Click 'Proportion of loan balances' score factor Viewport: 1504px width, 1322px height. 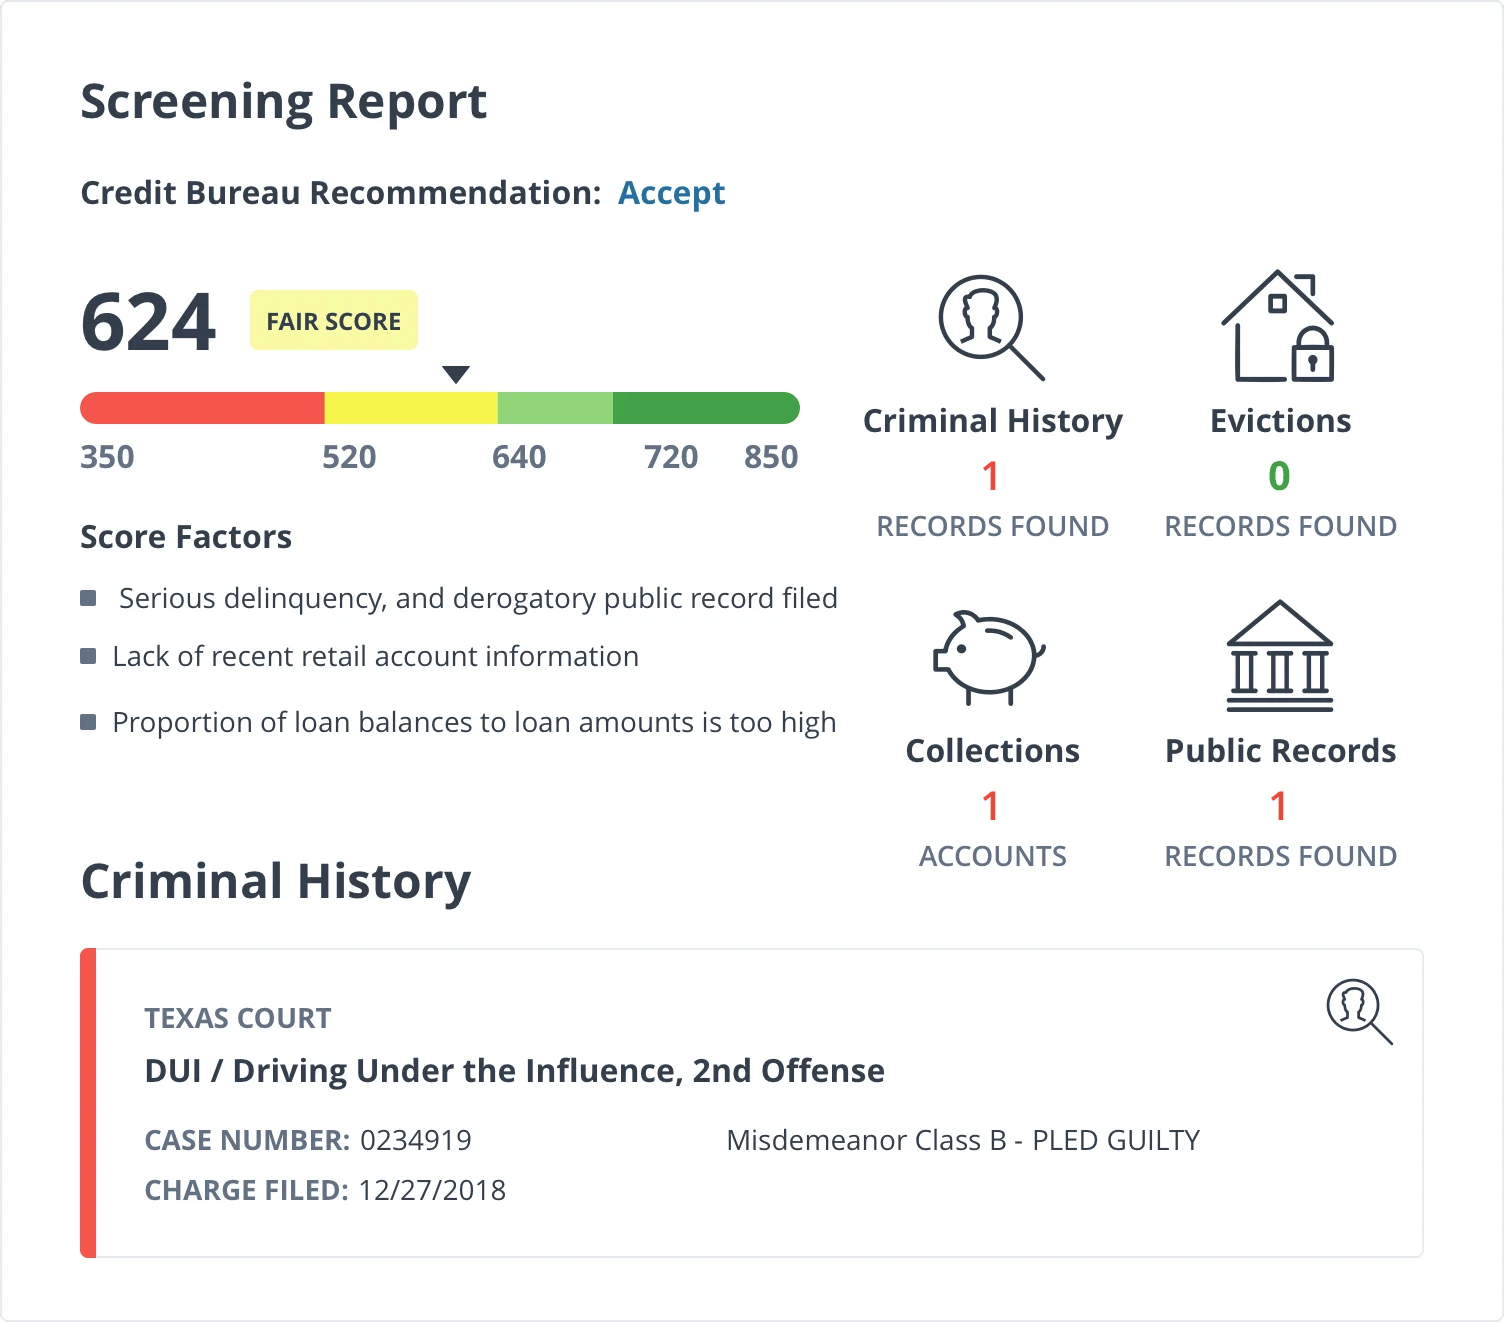pos(474,722)
